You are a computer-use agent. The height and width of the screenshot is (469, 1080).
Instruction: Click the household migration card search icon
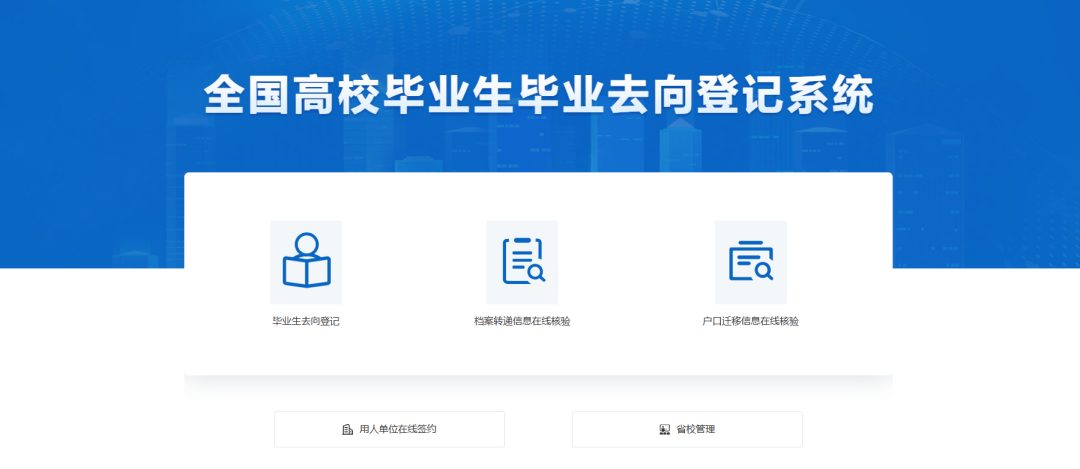tap(750, 261)
